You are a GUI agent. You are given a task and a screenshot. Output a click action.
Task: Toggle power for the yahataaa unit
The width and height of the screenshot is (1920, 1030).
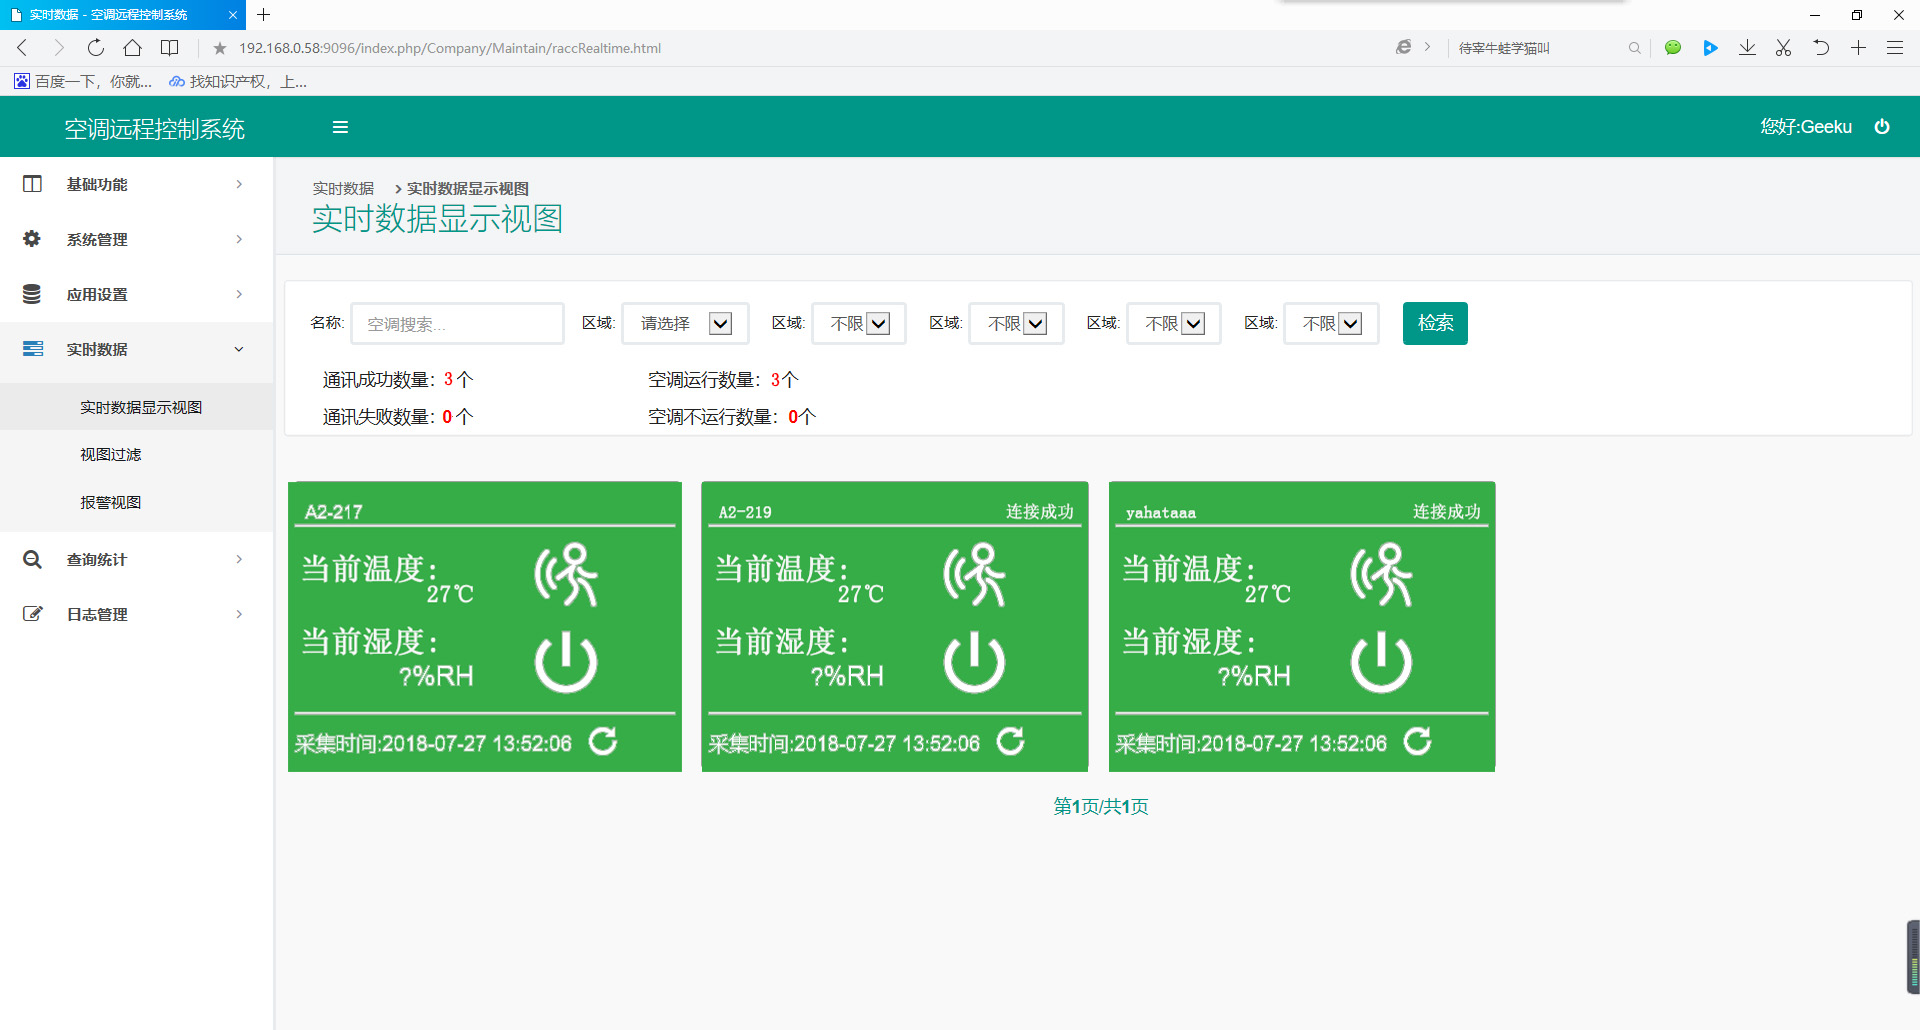(x=1381, y=662)
